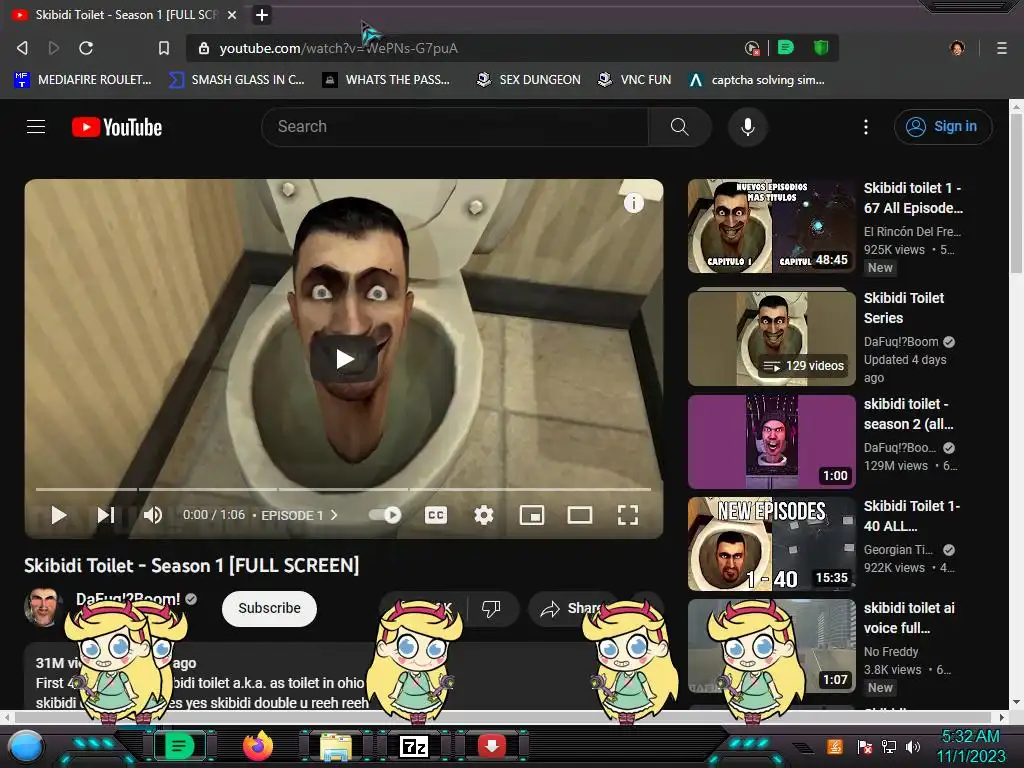The image size is (1024, 768).
Task: Click the No Freddy channel name
Action: coord(891,652)
